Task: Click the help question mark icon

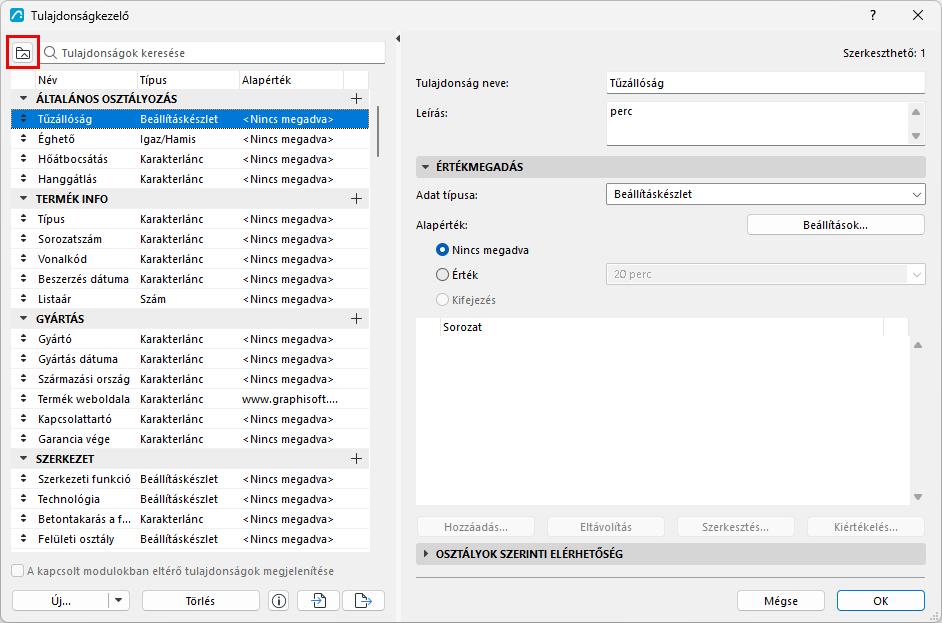Action: point(873,16)
